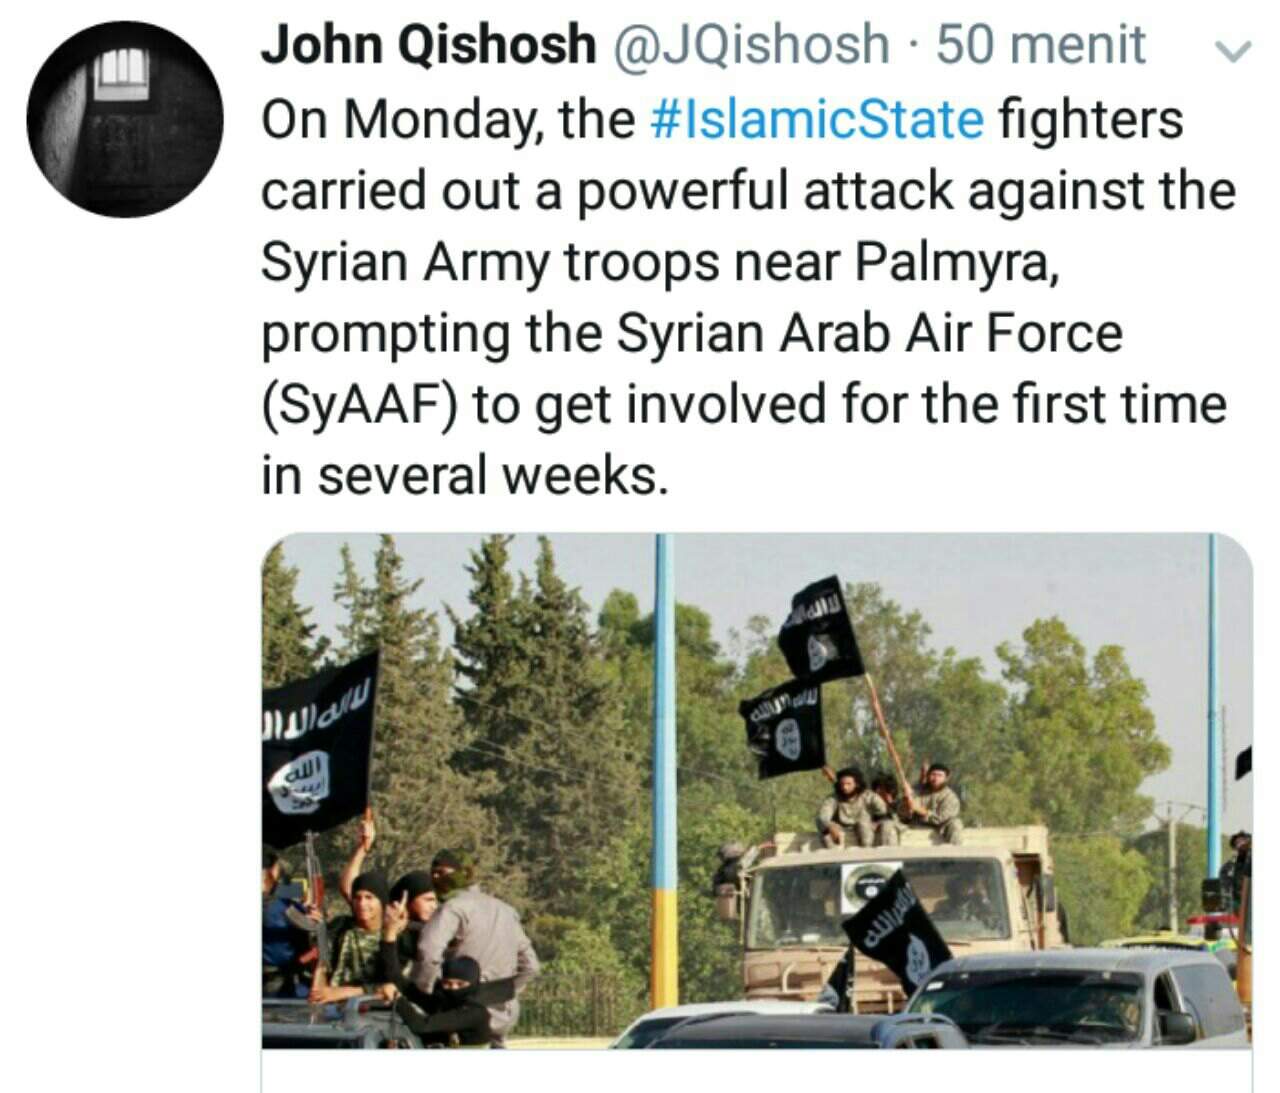Tap the phrase Syrian Arab Air Force
1280x1093 pixels.
point(869,333)
